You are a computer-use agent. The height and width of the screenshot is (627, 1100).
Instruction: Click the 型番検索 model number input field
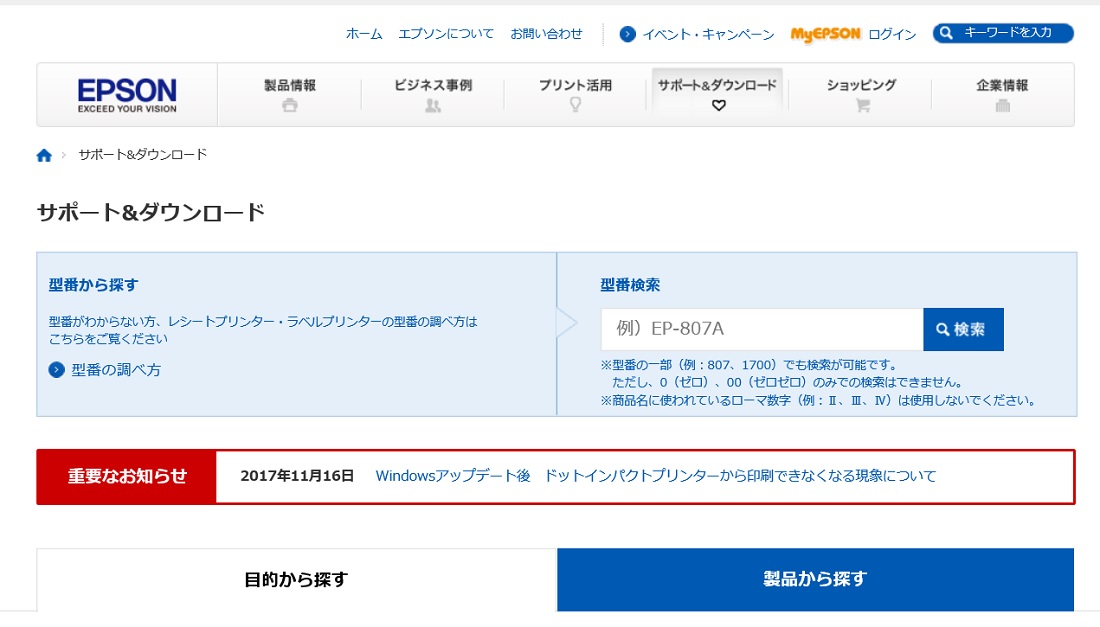tap(761, 329)
